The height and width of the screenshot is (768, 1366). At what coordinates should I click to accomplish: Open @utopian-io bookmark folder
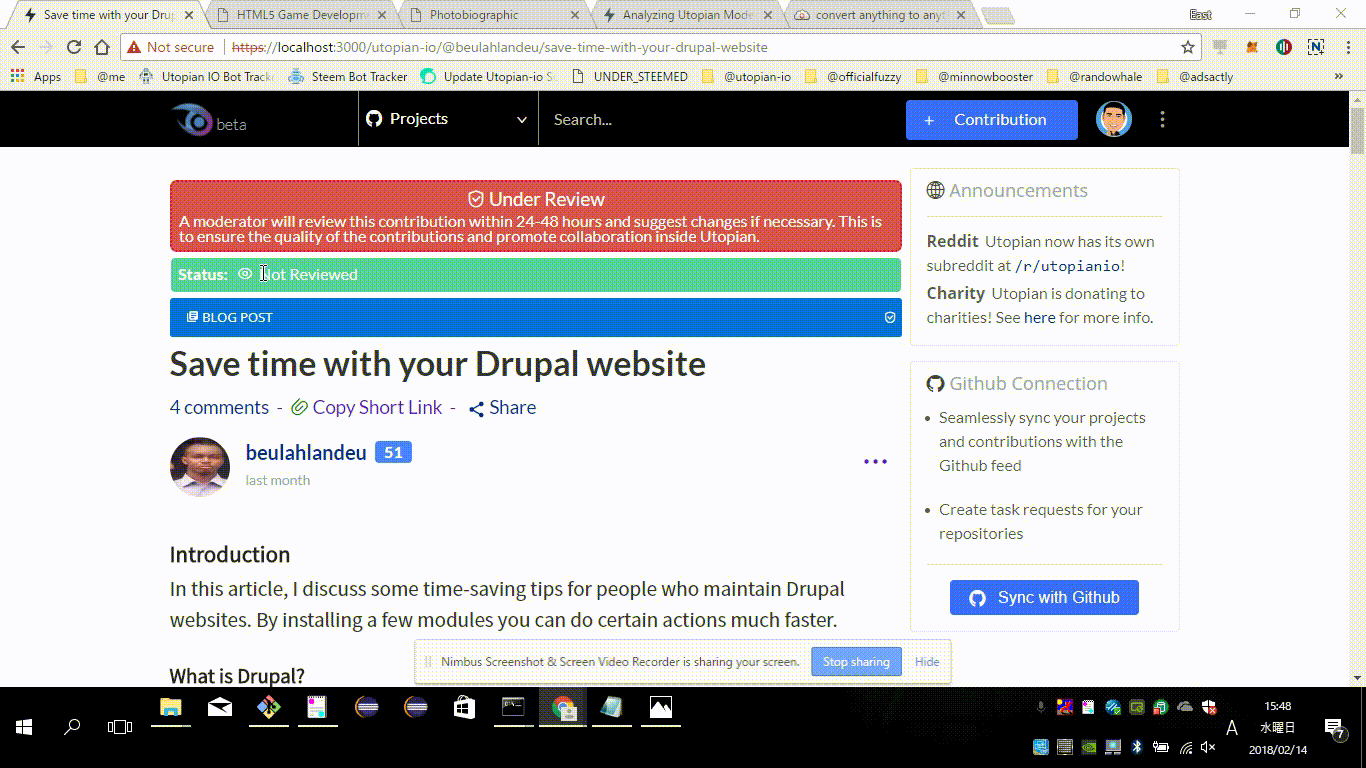point(746,76)
